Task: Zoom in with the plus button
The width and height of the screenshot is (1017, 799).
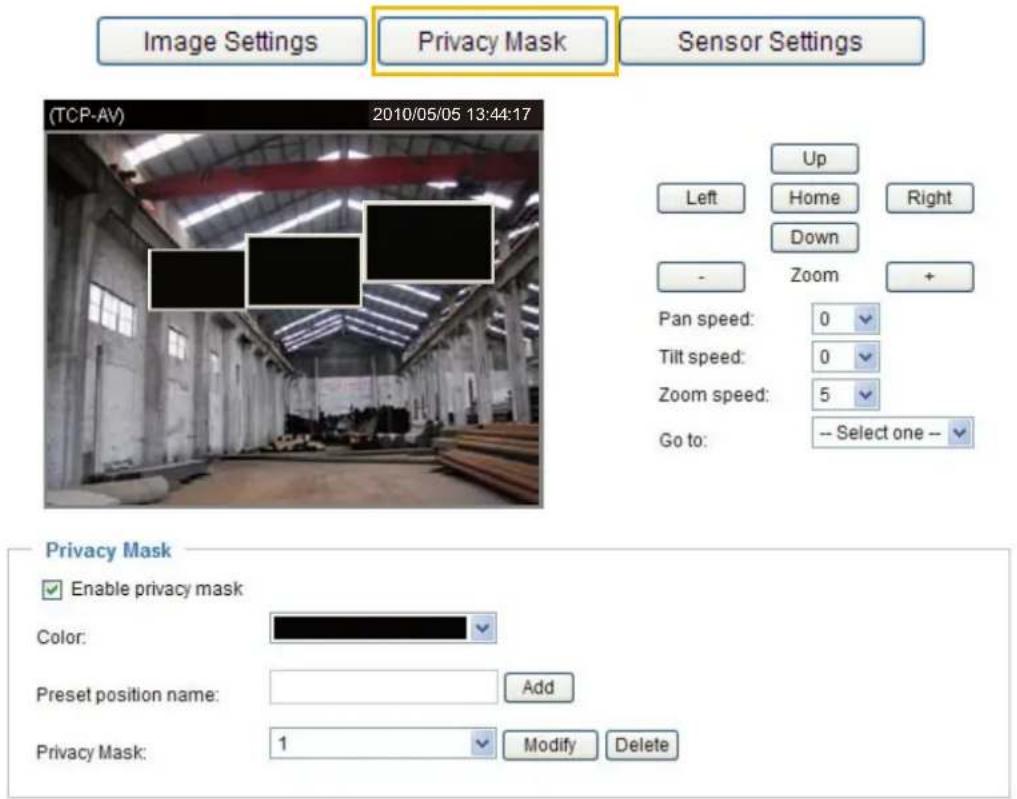Action: (x=929, y=277)
